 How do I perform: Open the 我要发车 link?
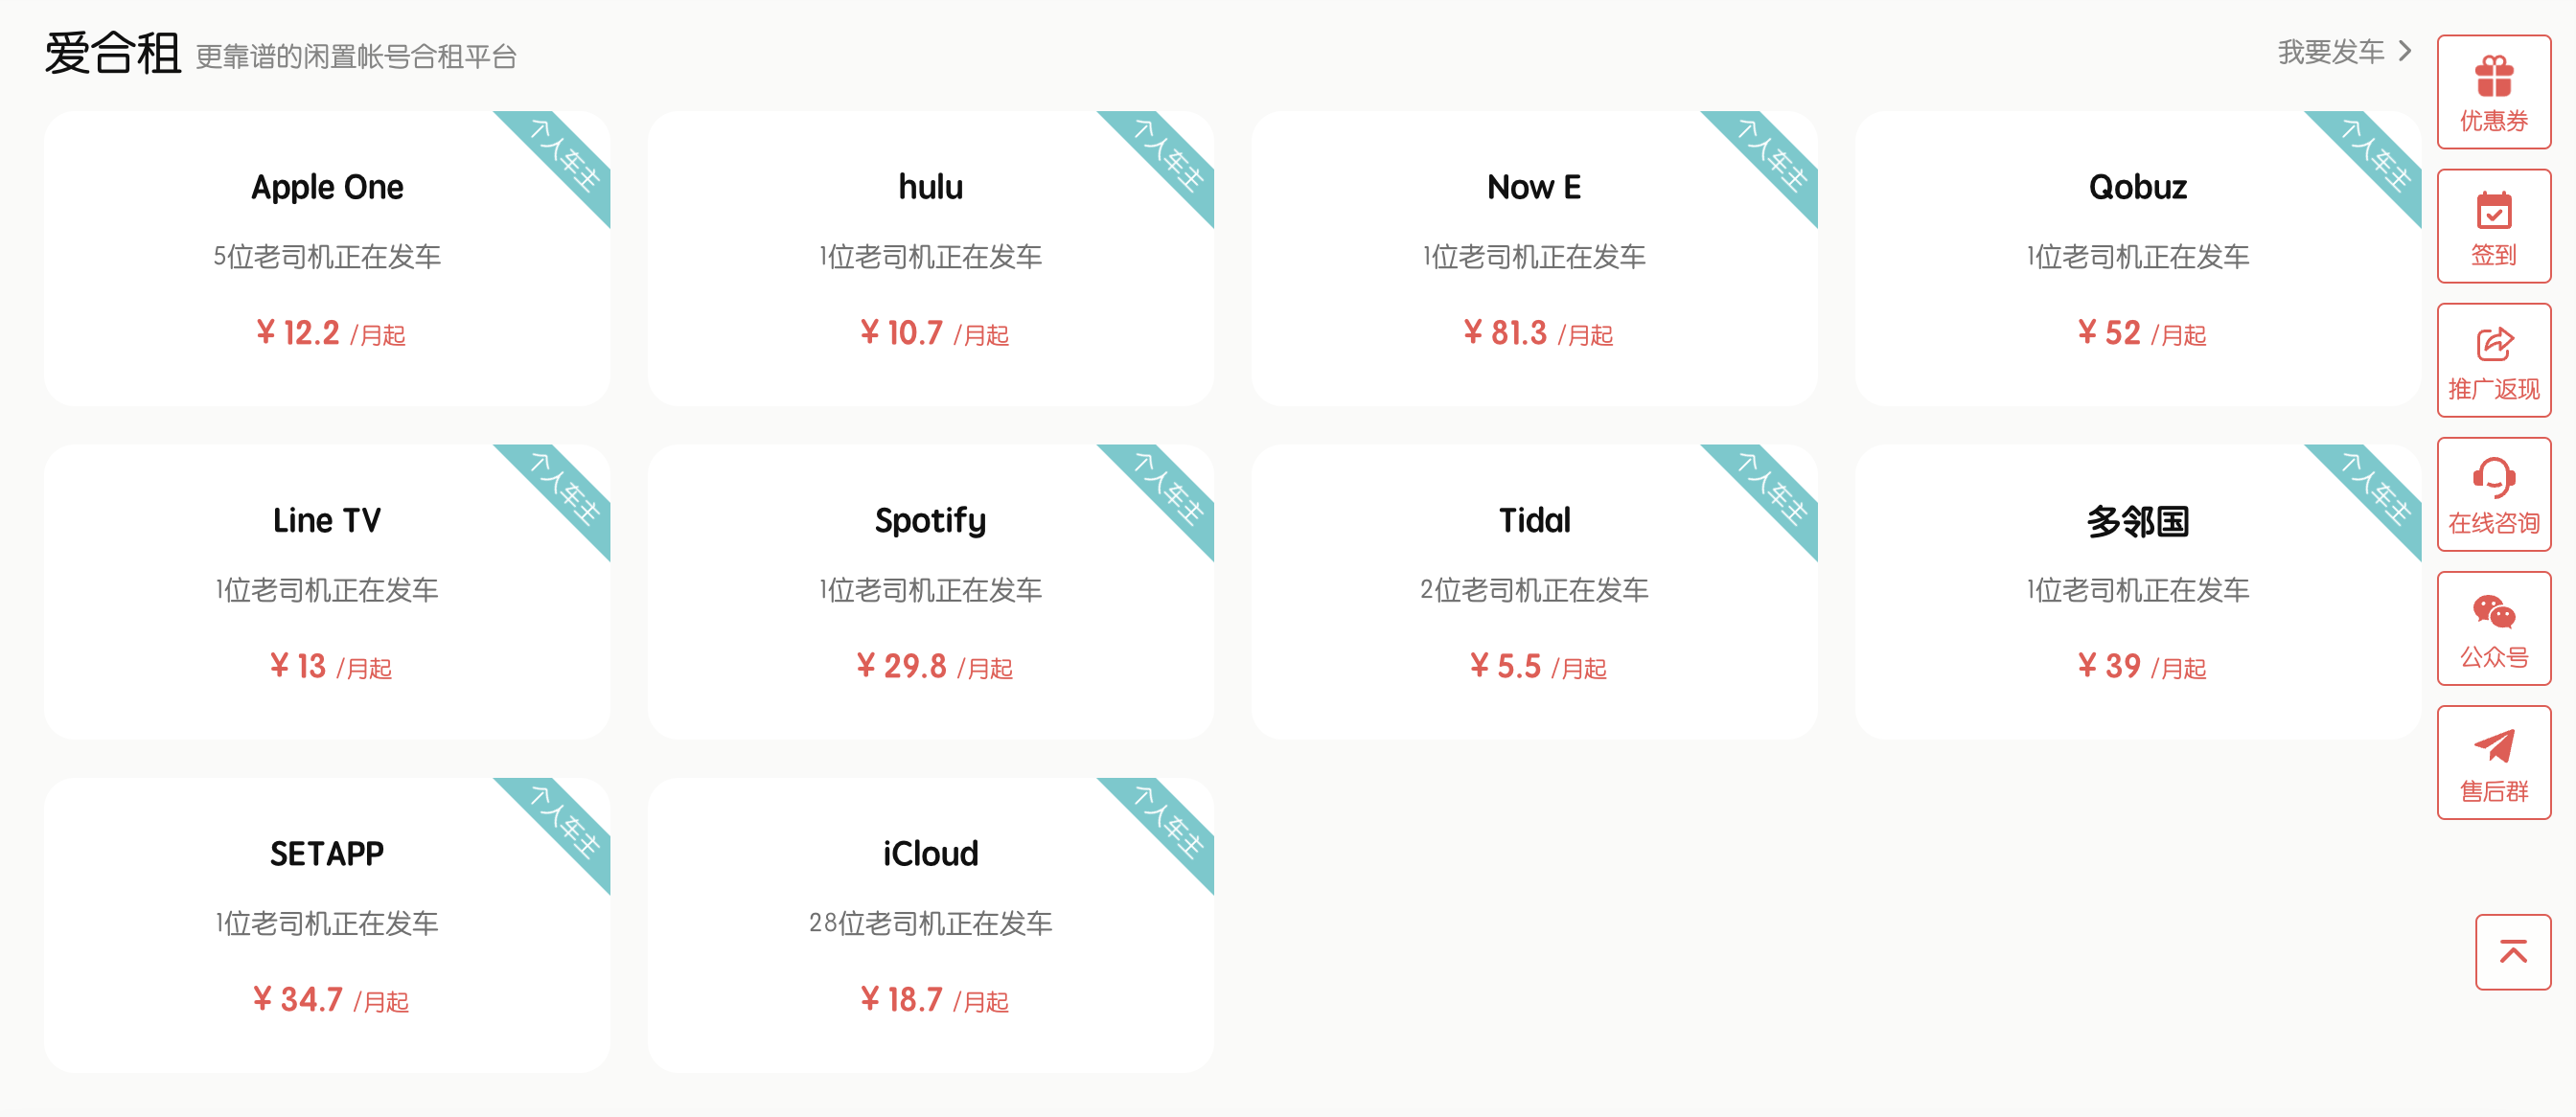tap(2330, 52)
